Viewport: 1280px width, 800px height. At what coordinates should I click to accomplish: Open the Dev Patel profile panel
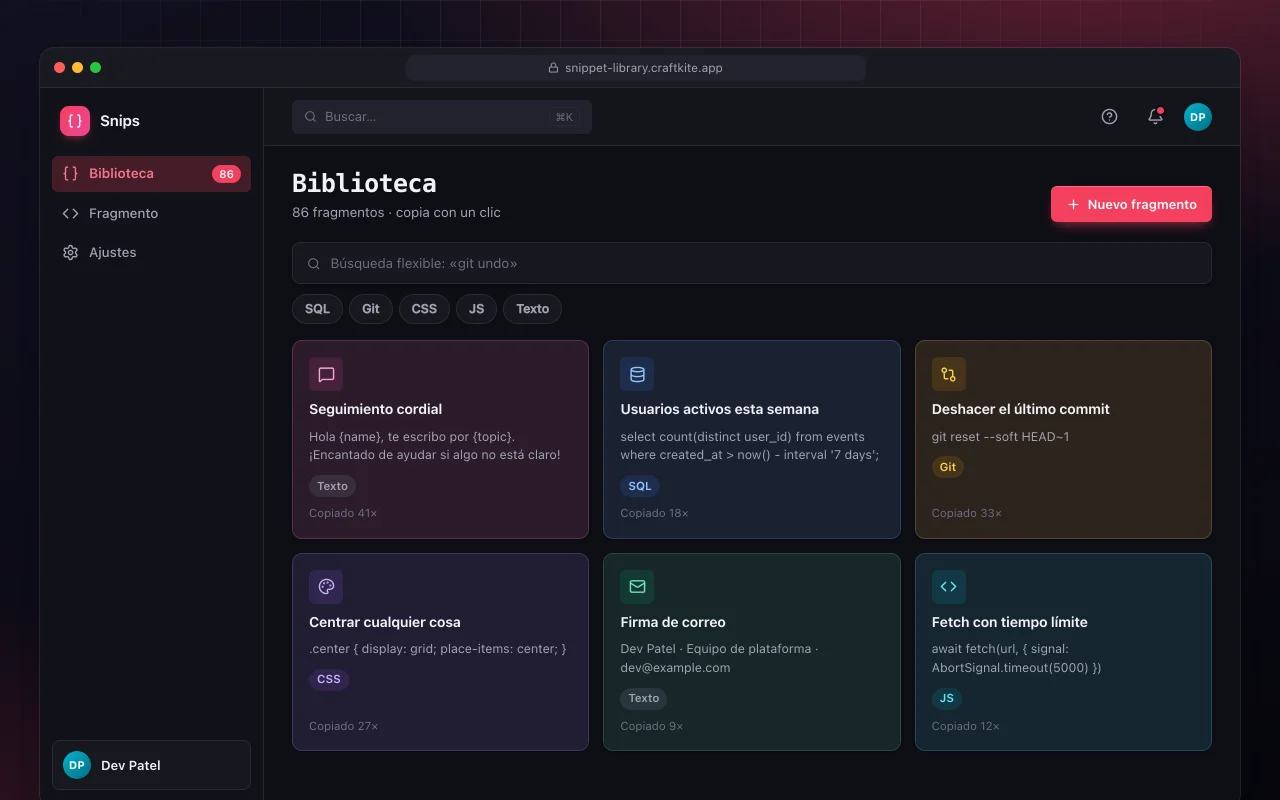pyautogui.click(x=151, y=765)
